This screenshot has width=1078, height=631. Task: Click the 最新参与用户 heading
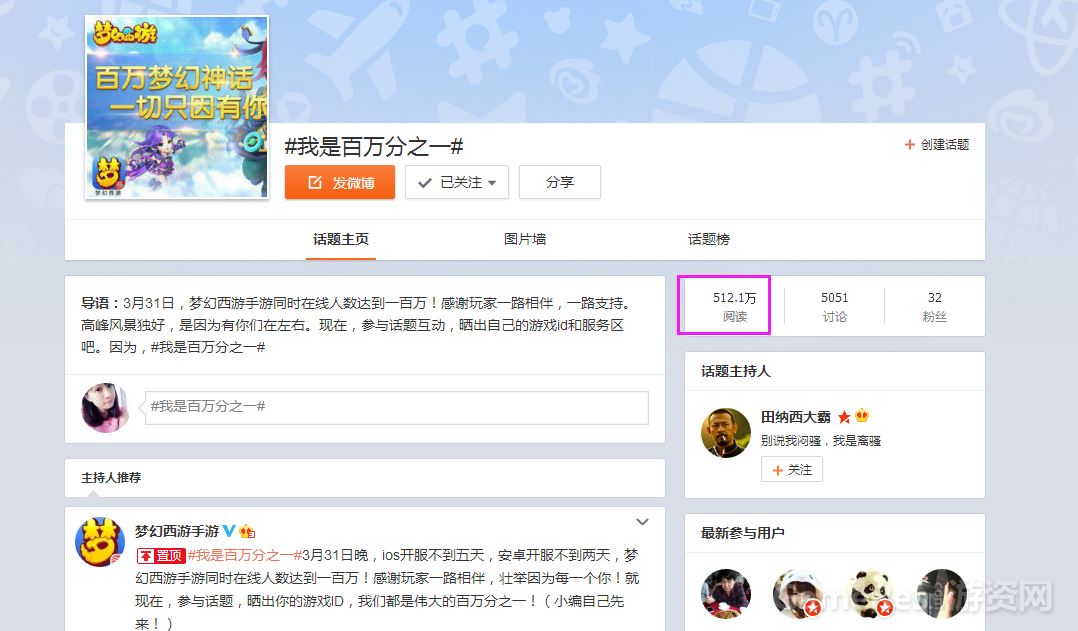pos(742,533)
